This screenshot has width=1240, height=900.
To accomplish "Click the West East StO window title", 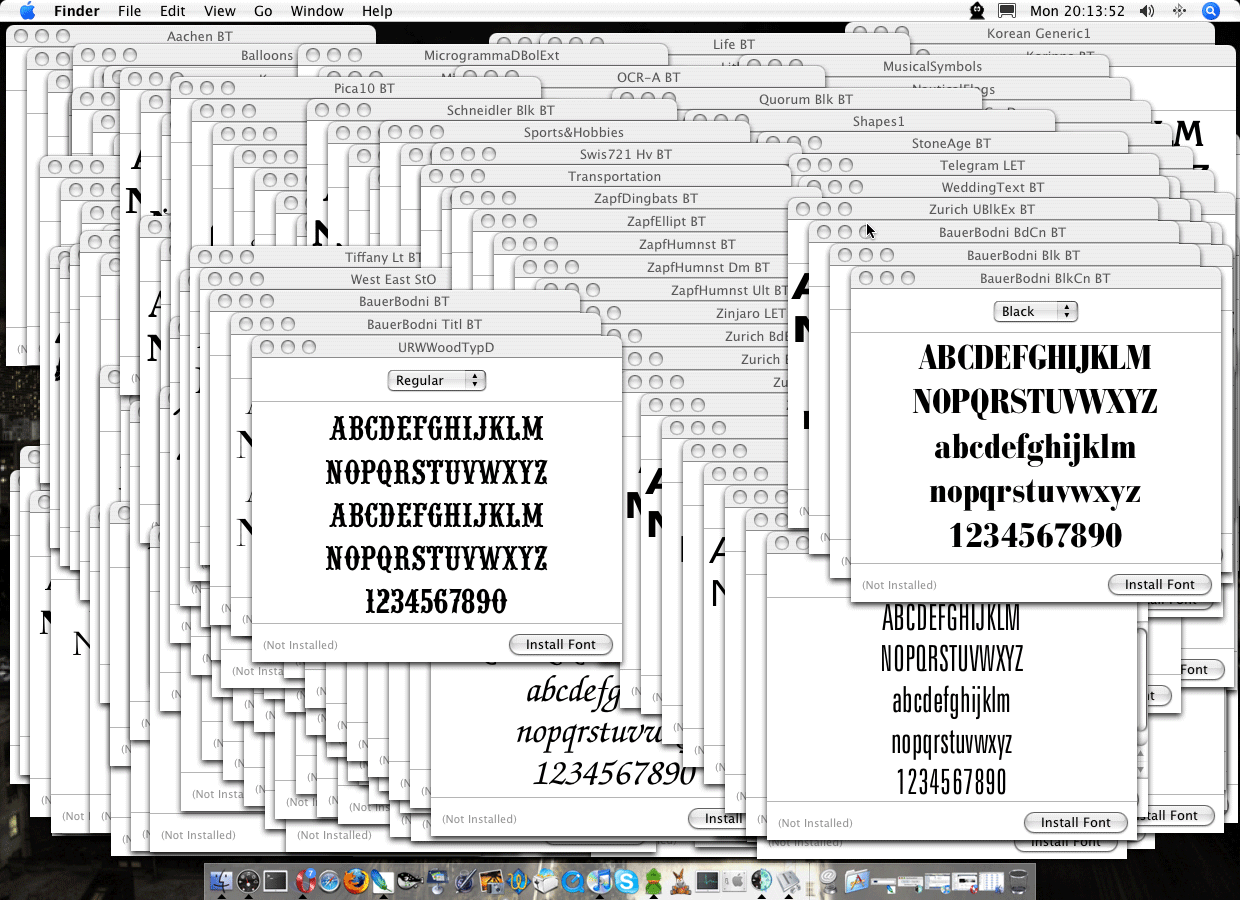I will pos(394,279).
